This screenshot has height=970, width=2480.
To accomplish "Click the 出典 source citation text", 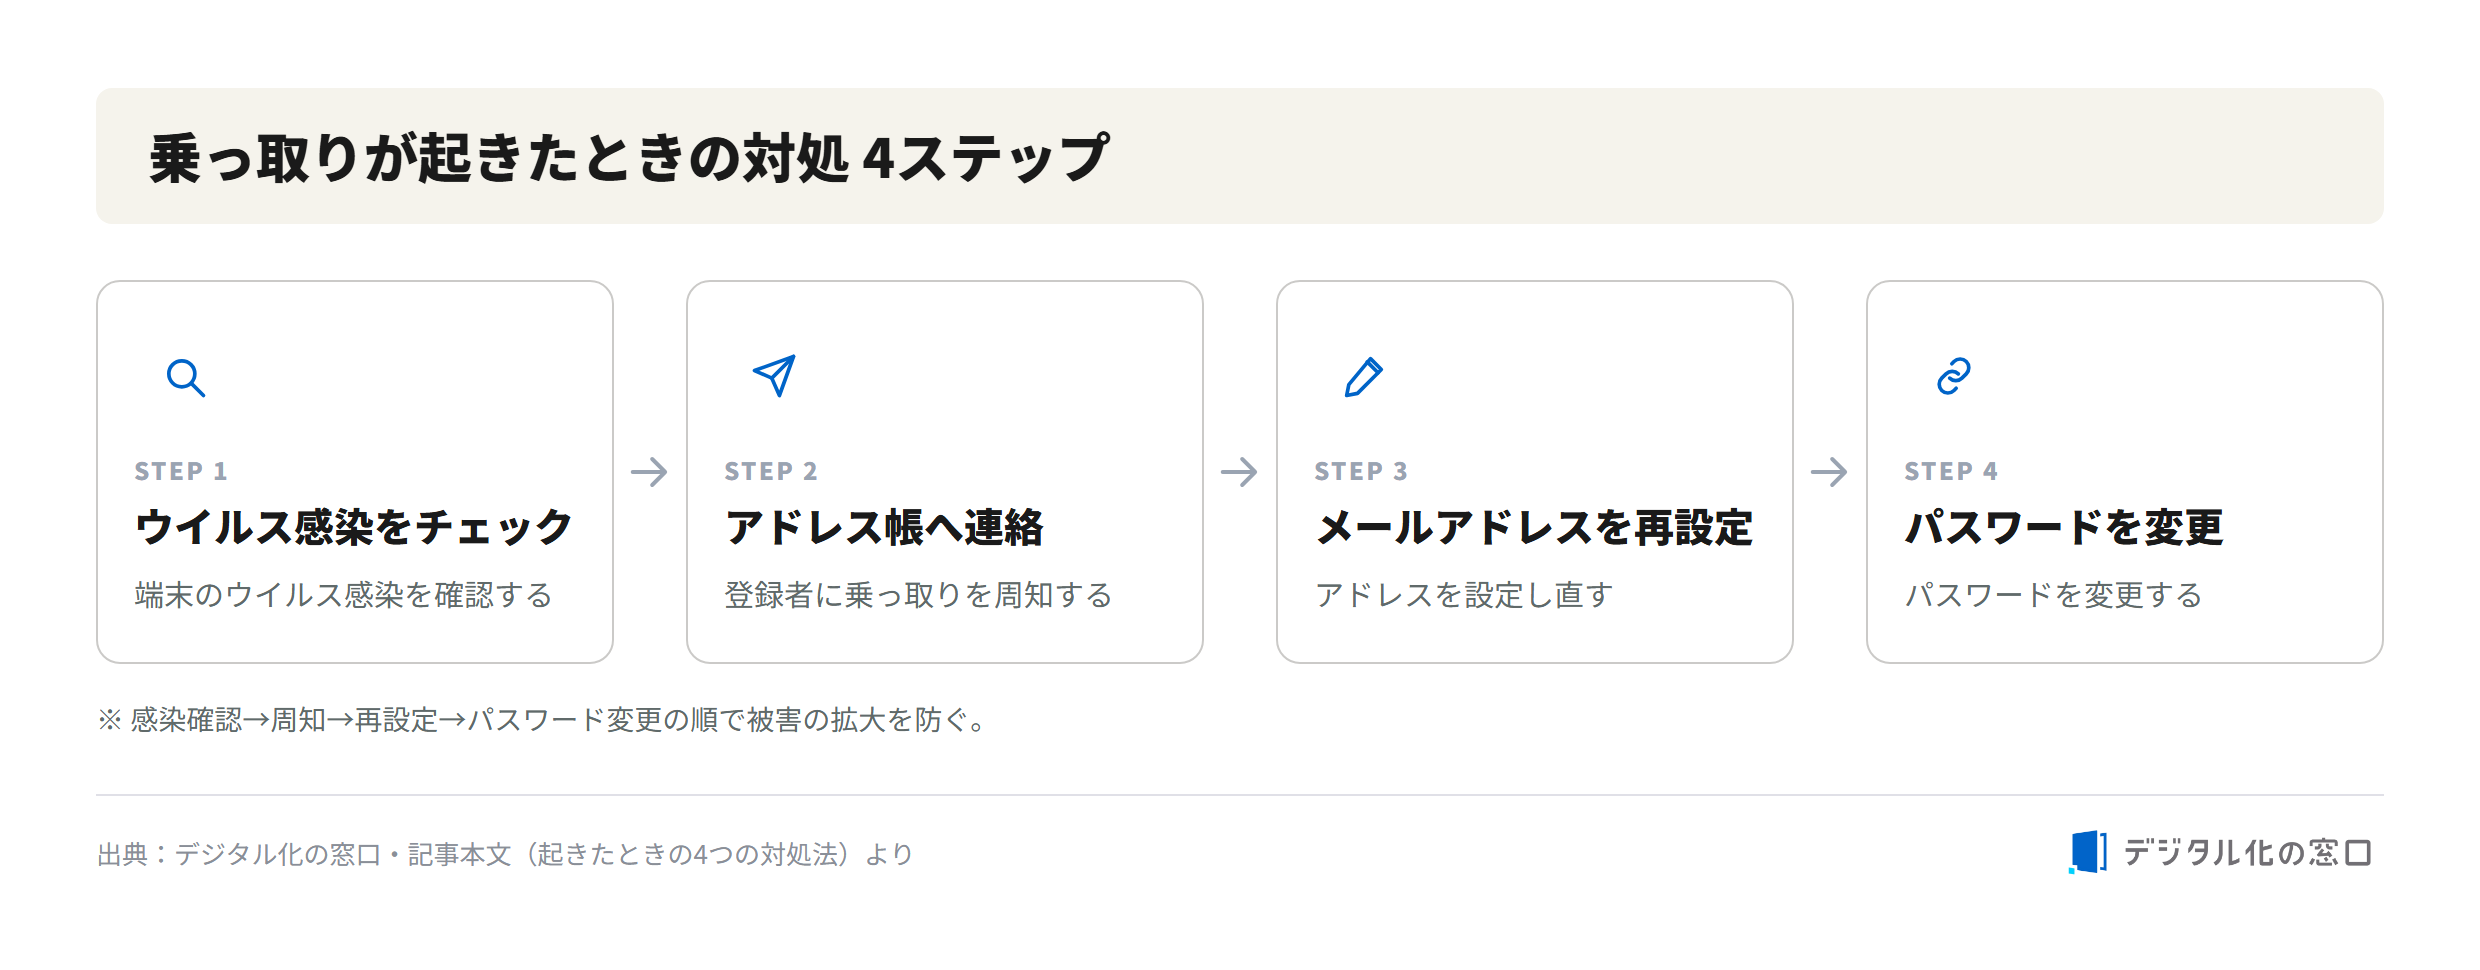I will click(x=505, y=854).
